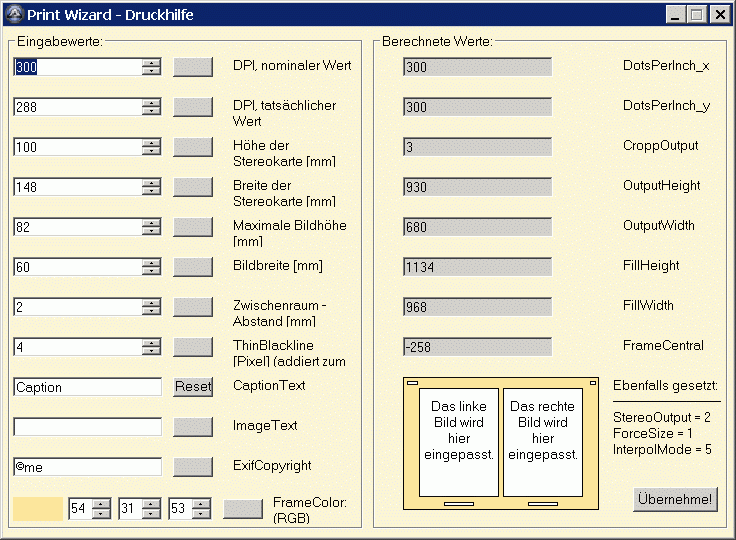Focus the empty ImageText input field
Viewport: 736px width, 540px height.
[x=87, y=427]
